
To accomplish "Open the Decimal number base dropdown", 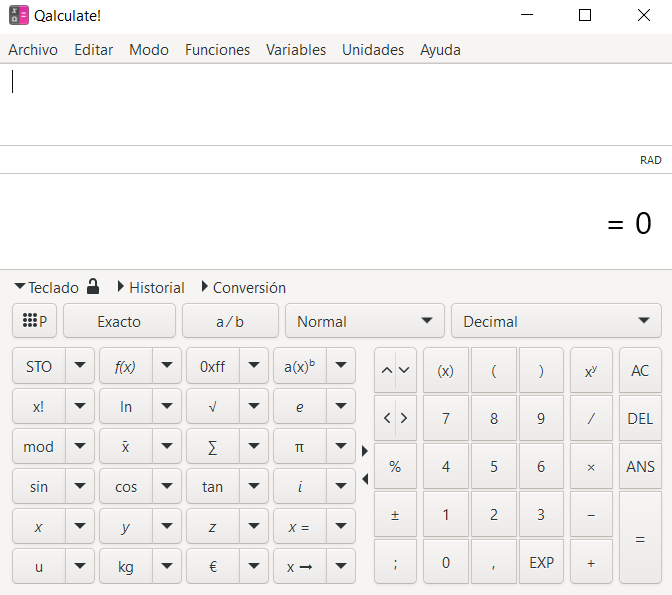I will tap(555, 321).
